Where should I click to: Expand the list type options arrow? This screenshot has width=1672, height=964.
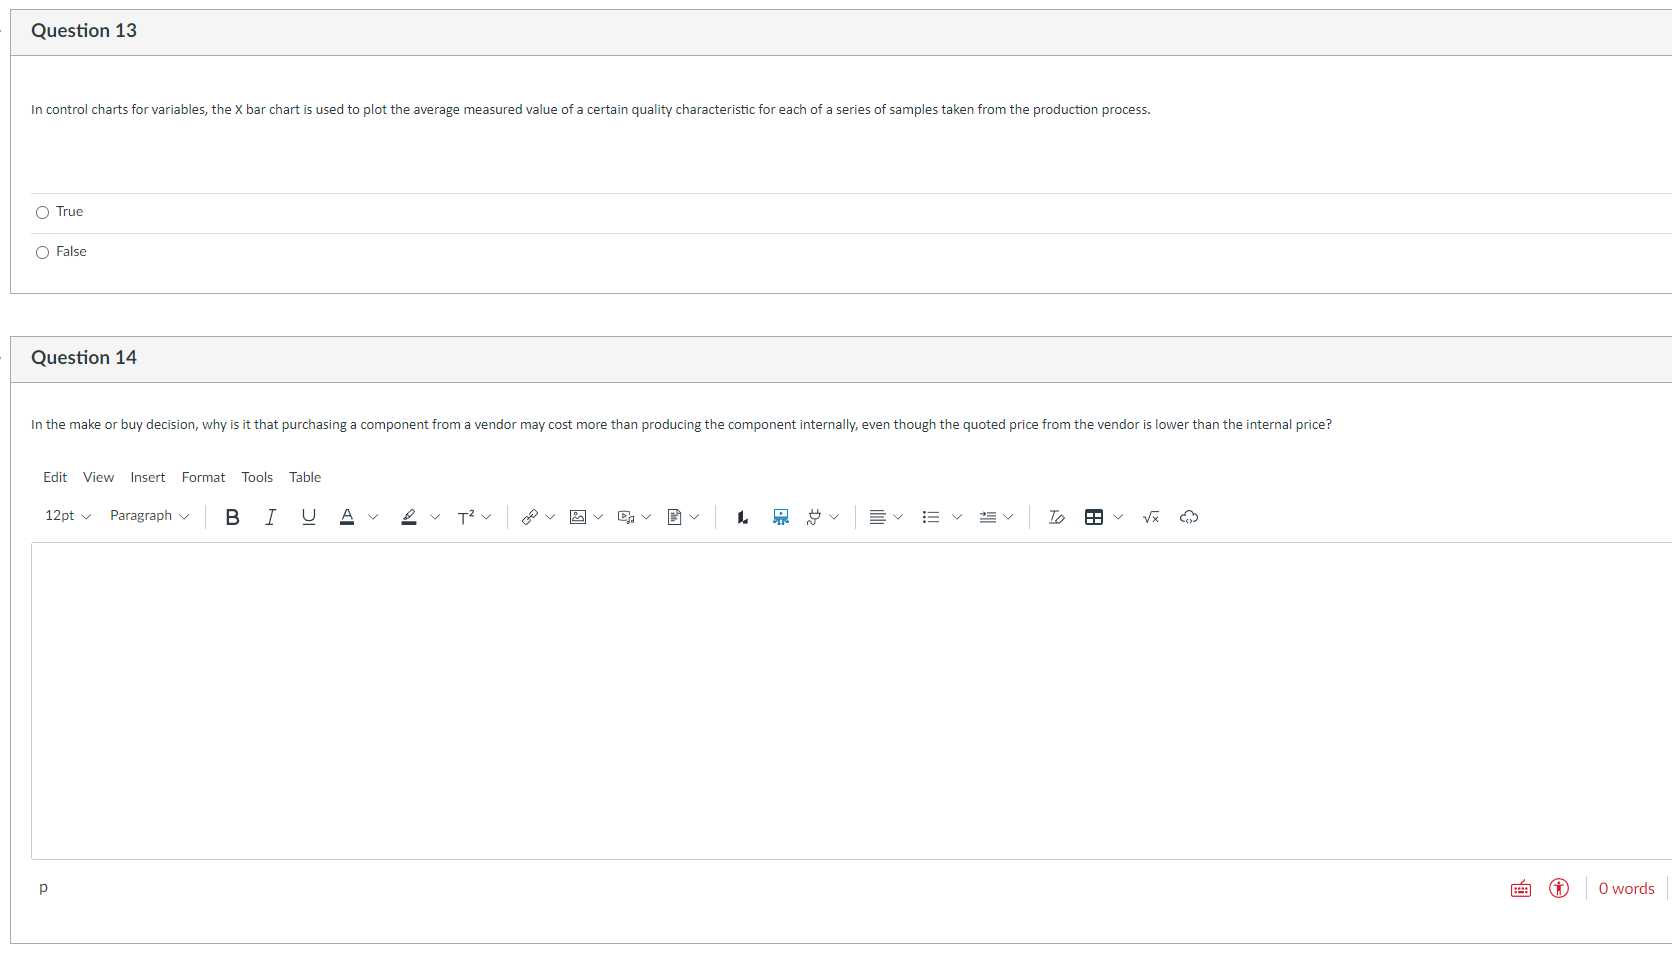[957, 517]
